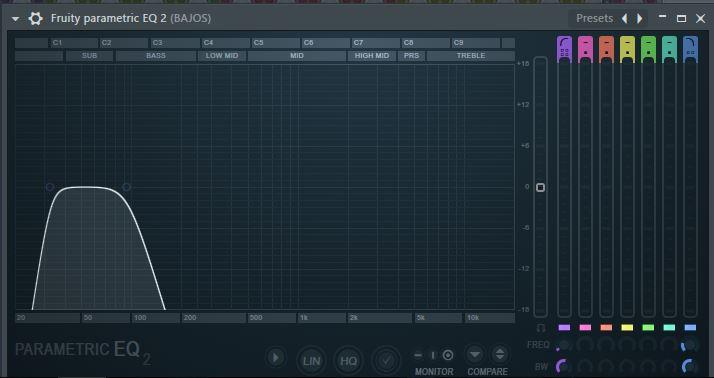Viewport: 714px width, 378px height.
Task: Select the vertical bar monitor option
Action: coord(433,355)
